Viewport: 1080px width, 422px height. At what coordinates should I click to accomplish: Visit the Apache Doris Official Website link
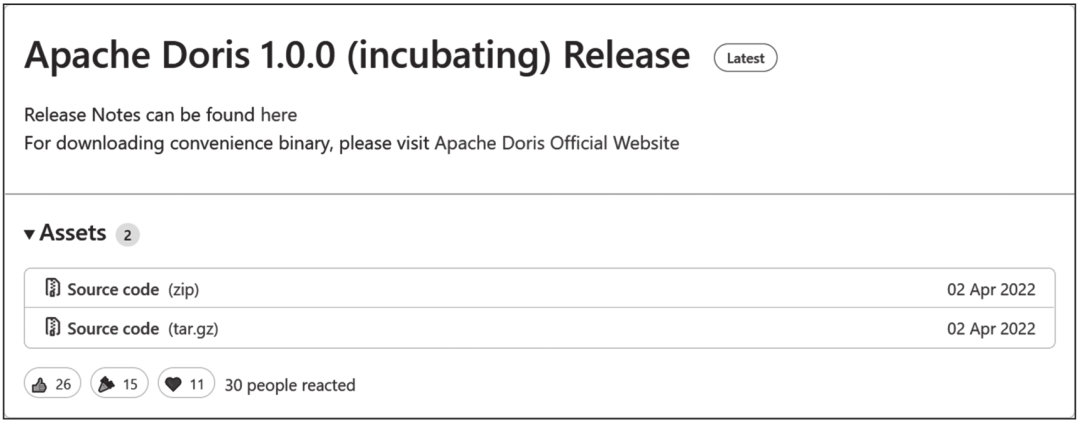click(556, 143)
